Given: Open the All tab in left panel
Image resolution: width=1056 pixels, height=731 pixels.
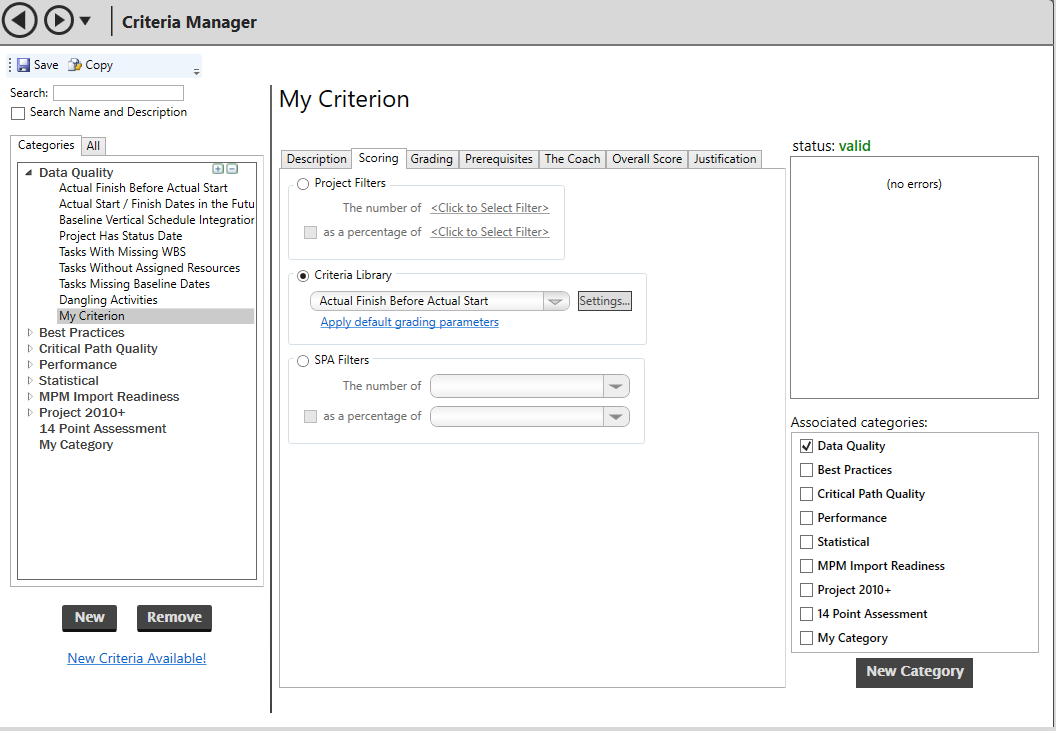Looking at the screenshot, I should (93, 146).
